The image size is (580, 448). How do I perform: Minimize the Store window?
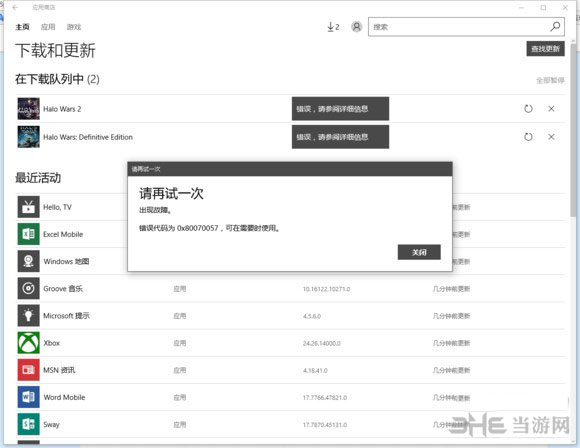(x=521, y=7)
